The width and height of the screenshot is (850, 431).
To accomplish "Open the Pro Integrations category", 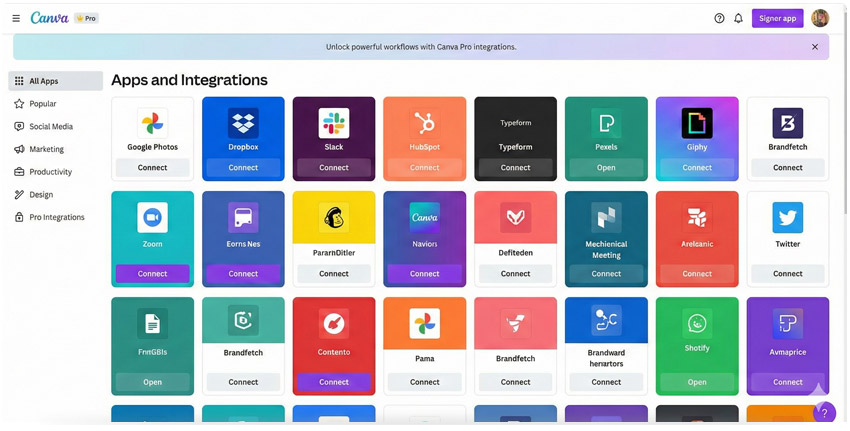I will coord(56,217).
